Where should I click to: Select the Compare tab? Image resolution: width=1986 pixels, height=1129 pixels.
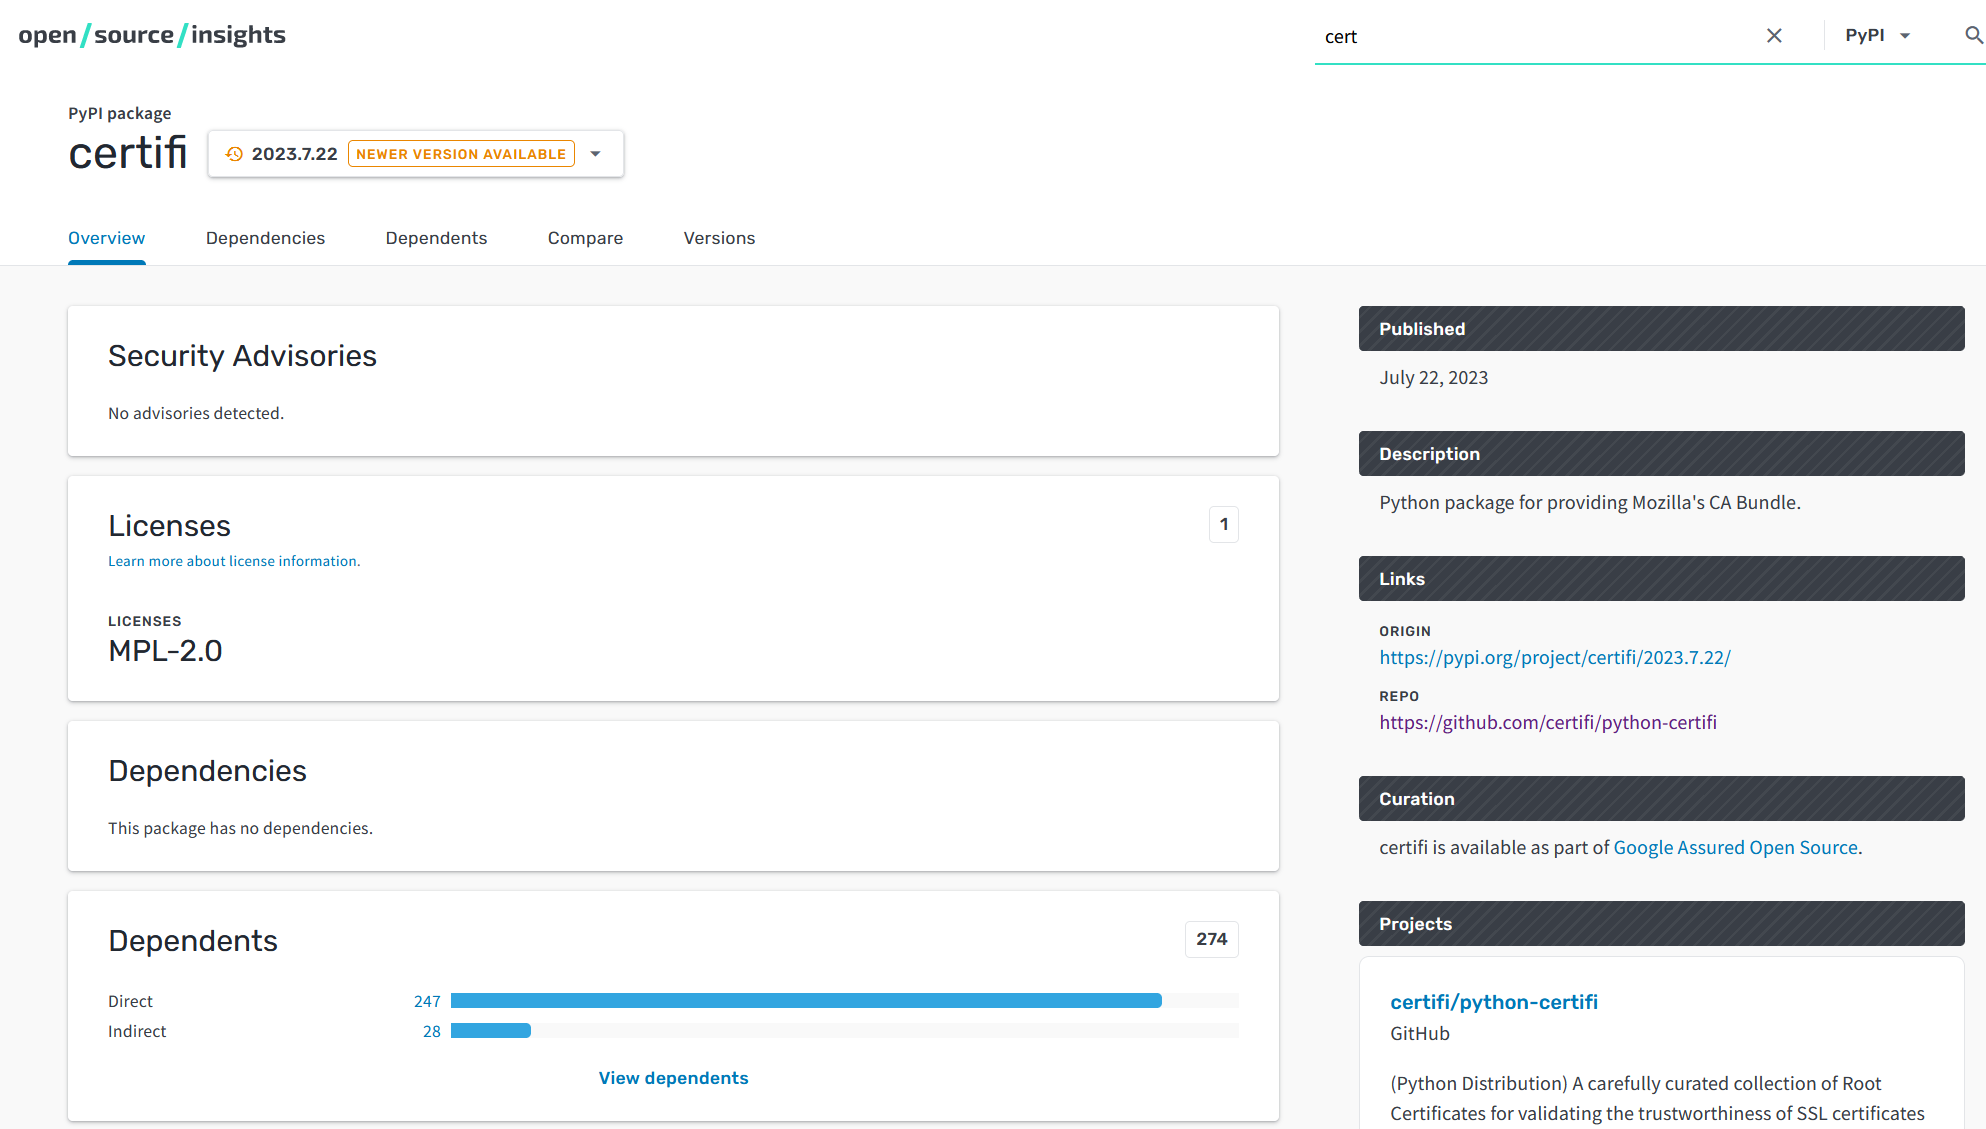(x=585, y=238)
